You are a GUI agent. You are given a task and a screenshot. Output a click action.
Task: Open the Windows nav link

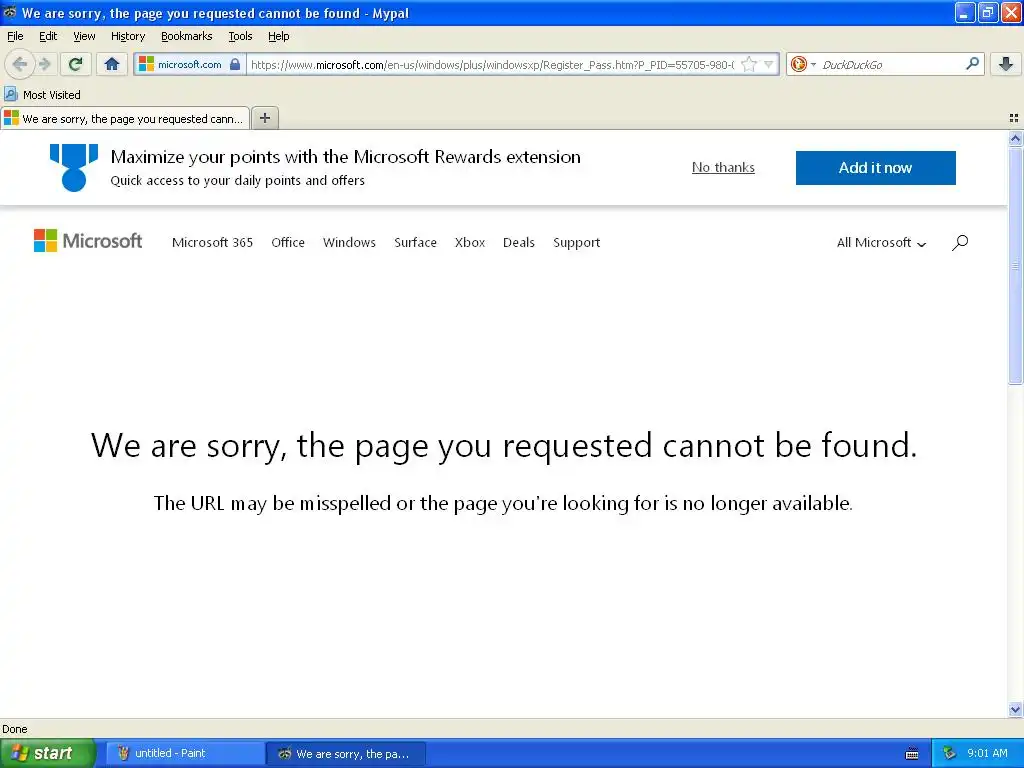coord(349,242)
